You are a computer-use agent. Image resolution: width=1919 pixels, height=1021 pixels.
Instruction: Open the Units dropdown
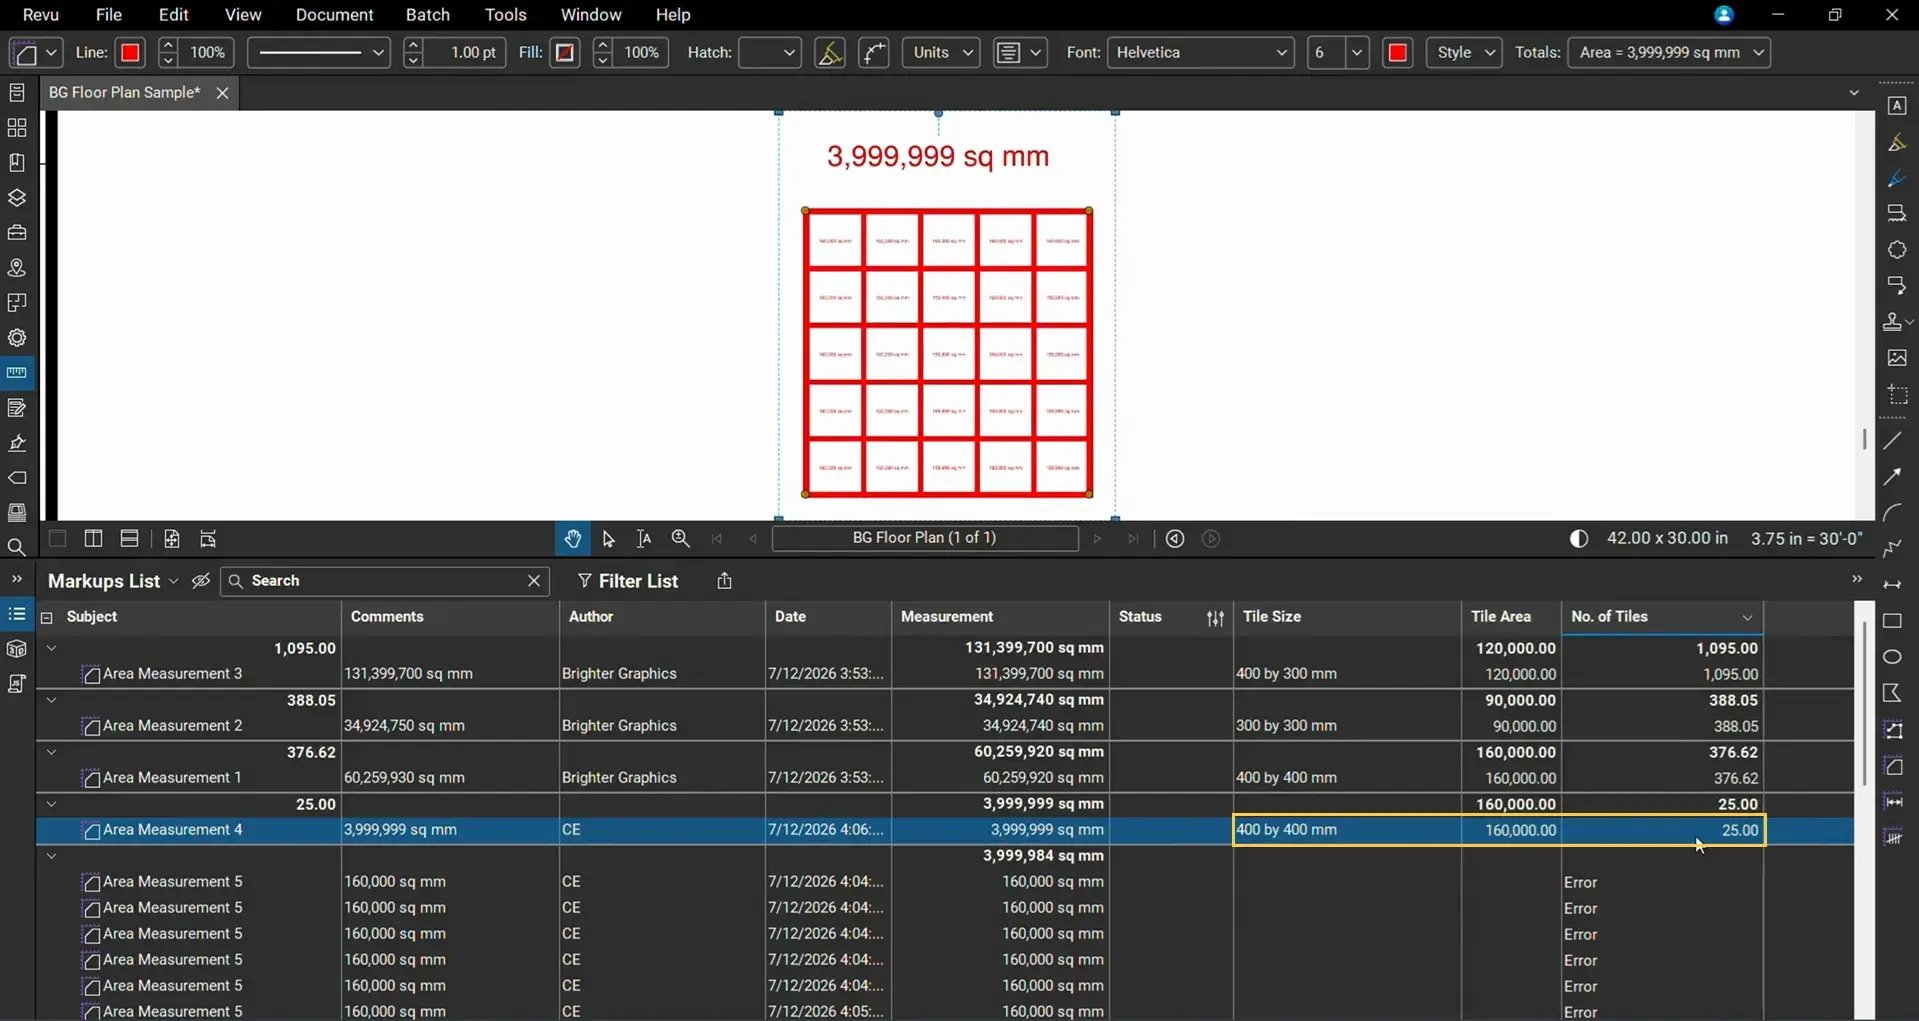941,53
